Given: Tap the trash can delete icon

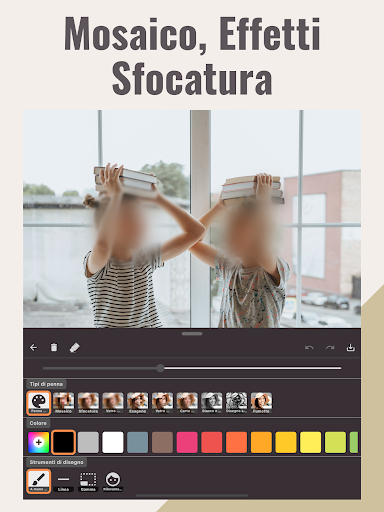Looking at the screenshot, I should tap(54, 347).
